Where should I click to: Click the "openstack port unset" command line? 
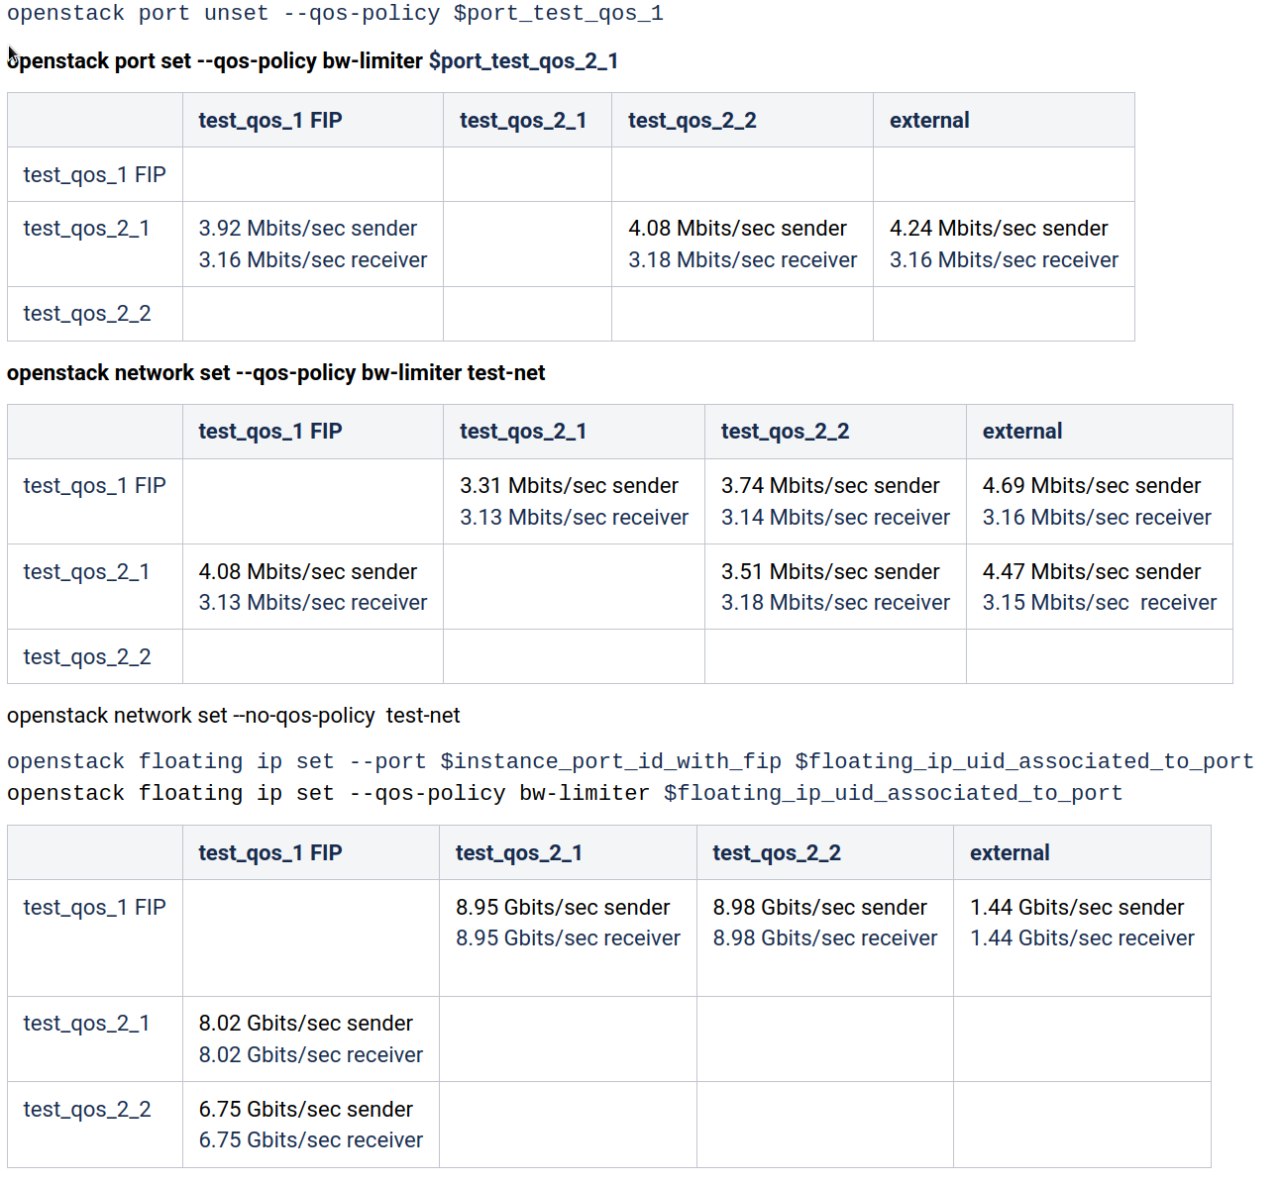pos(334,14)
